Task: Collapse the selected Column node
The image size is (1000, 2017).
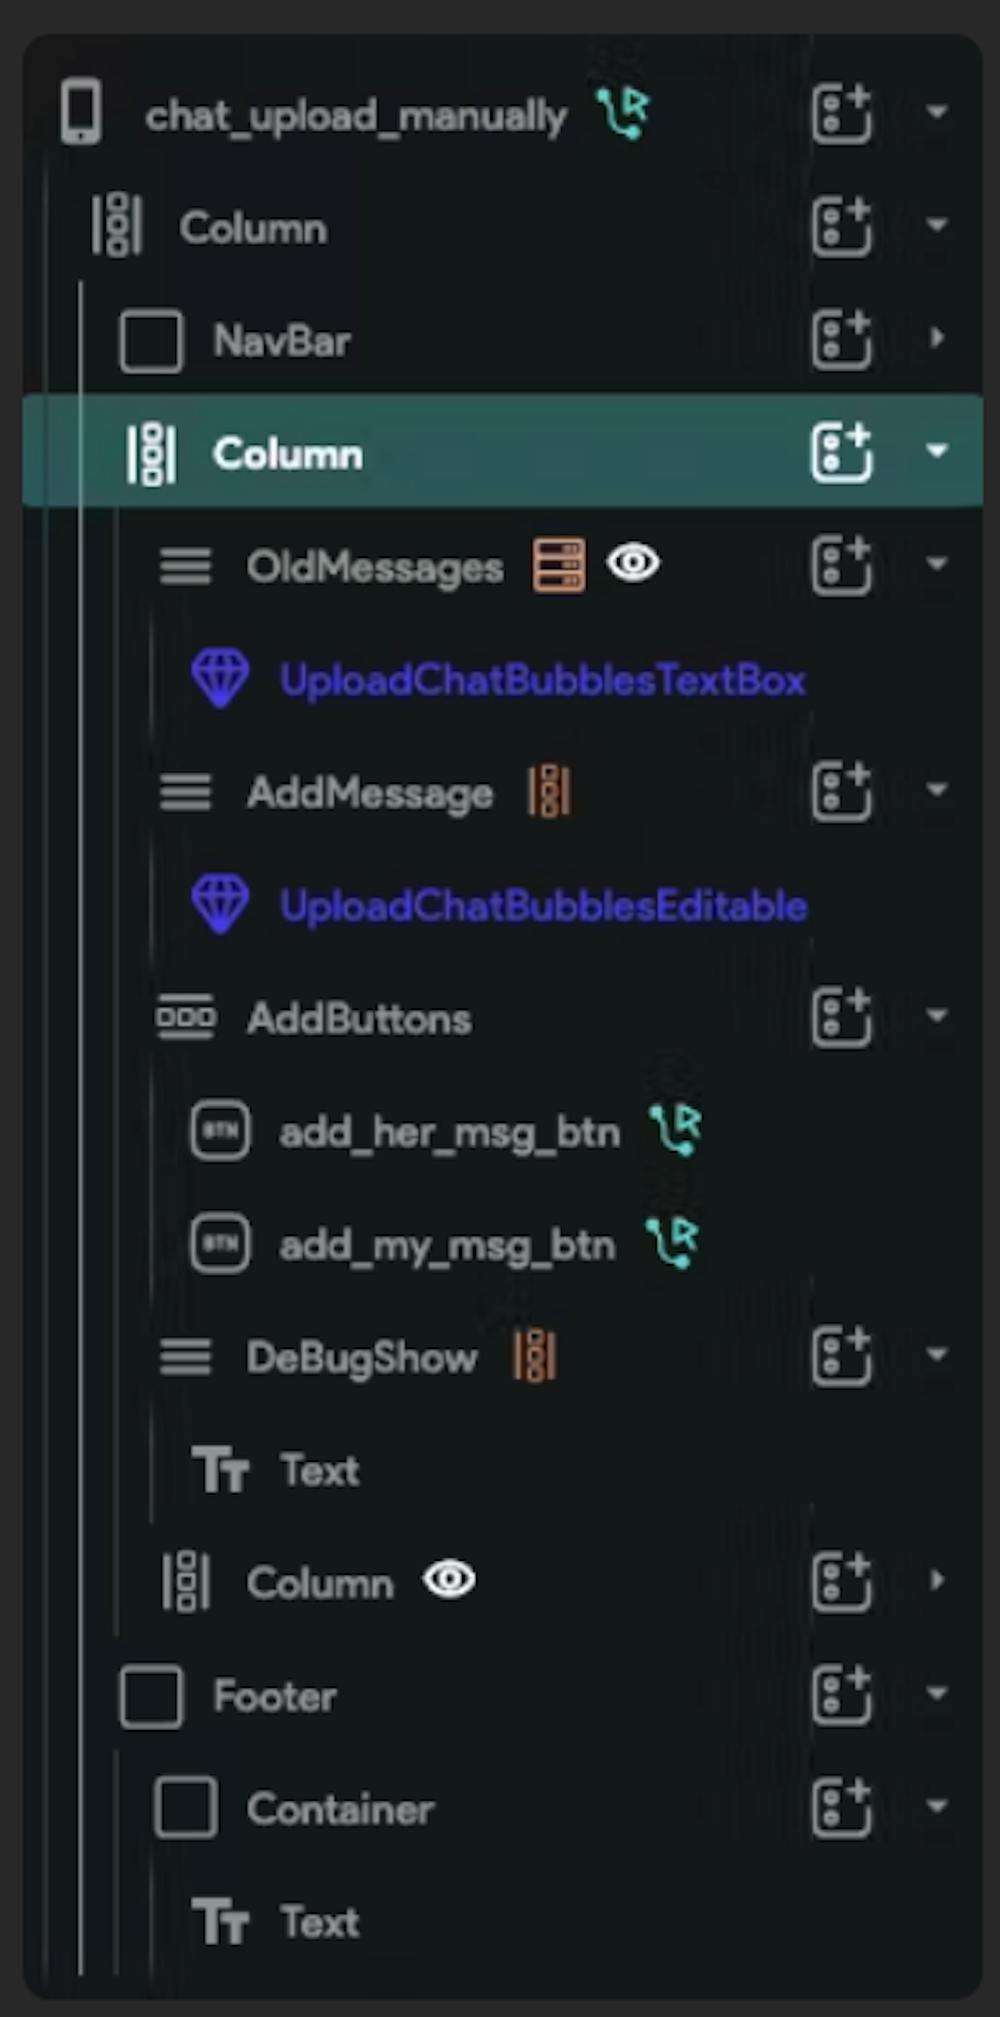Action: point(937,452)
